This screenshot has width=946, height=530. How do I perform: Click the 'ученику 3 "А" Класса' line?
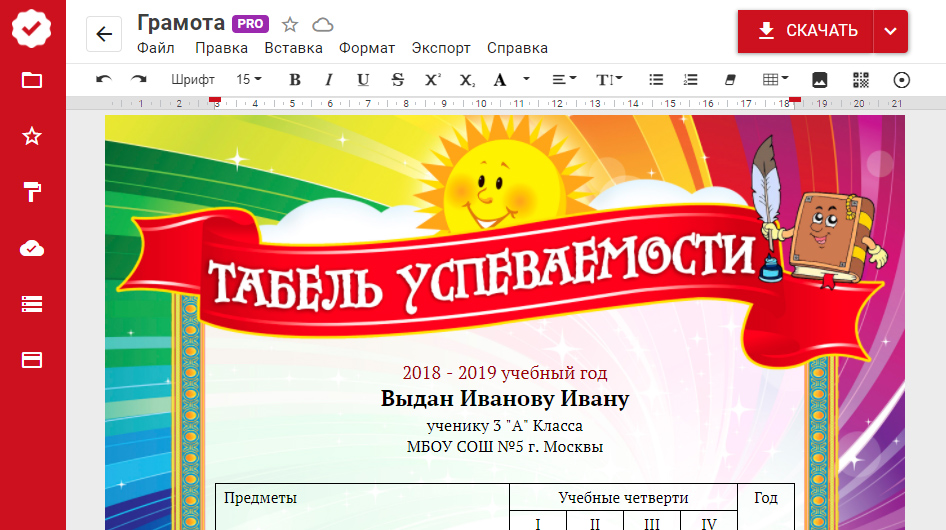point(504,426)
